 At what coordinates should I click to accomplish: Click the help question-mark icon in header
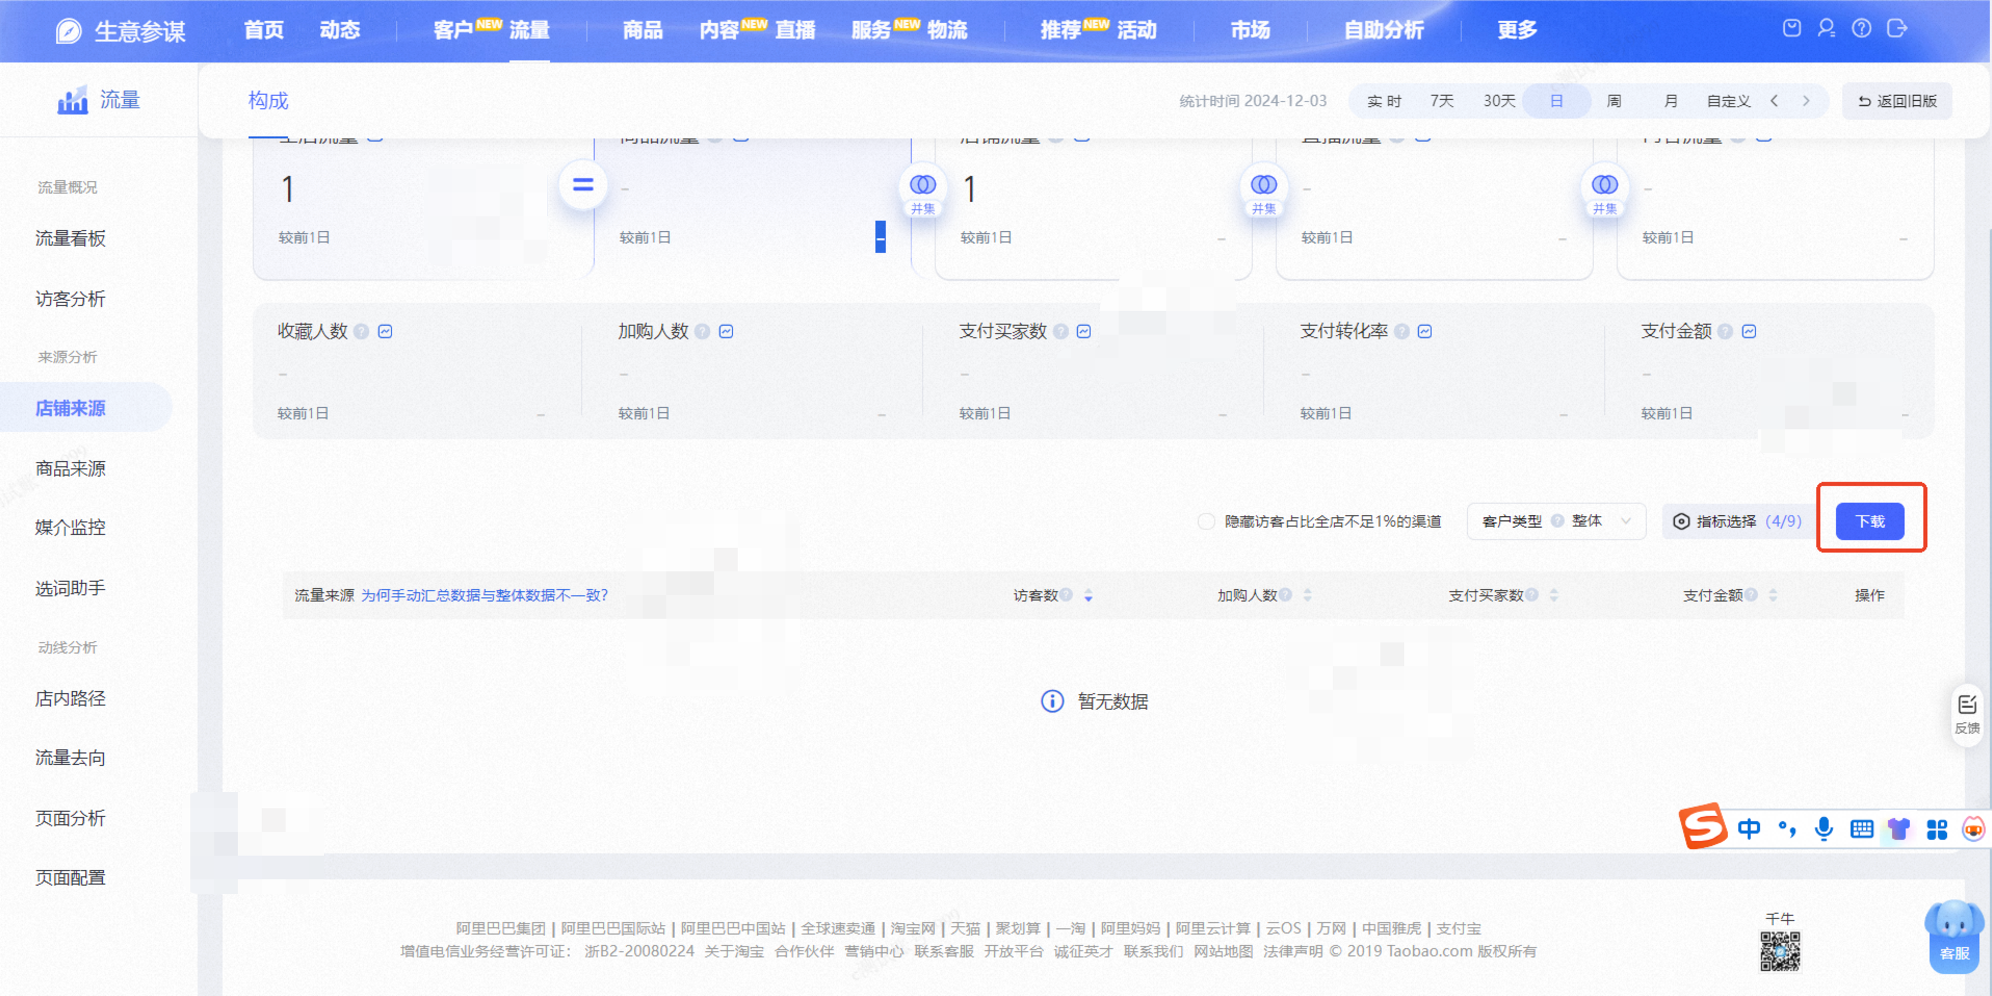(1861, 28)
